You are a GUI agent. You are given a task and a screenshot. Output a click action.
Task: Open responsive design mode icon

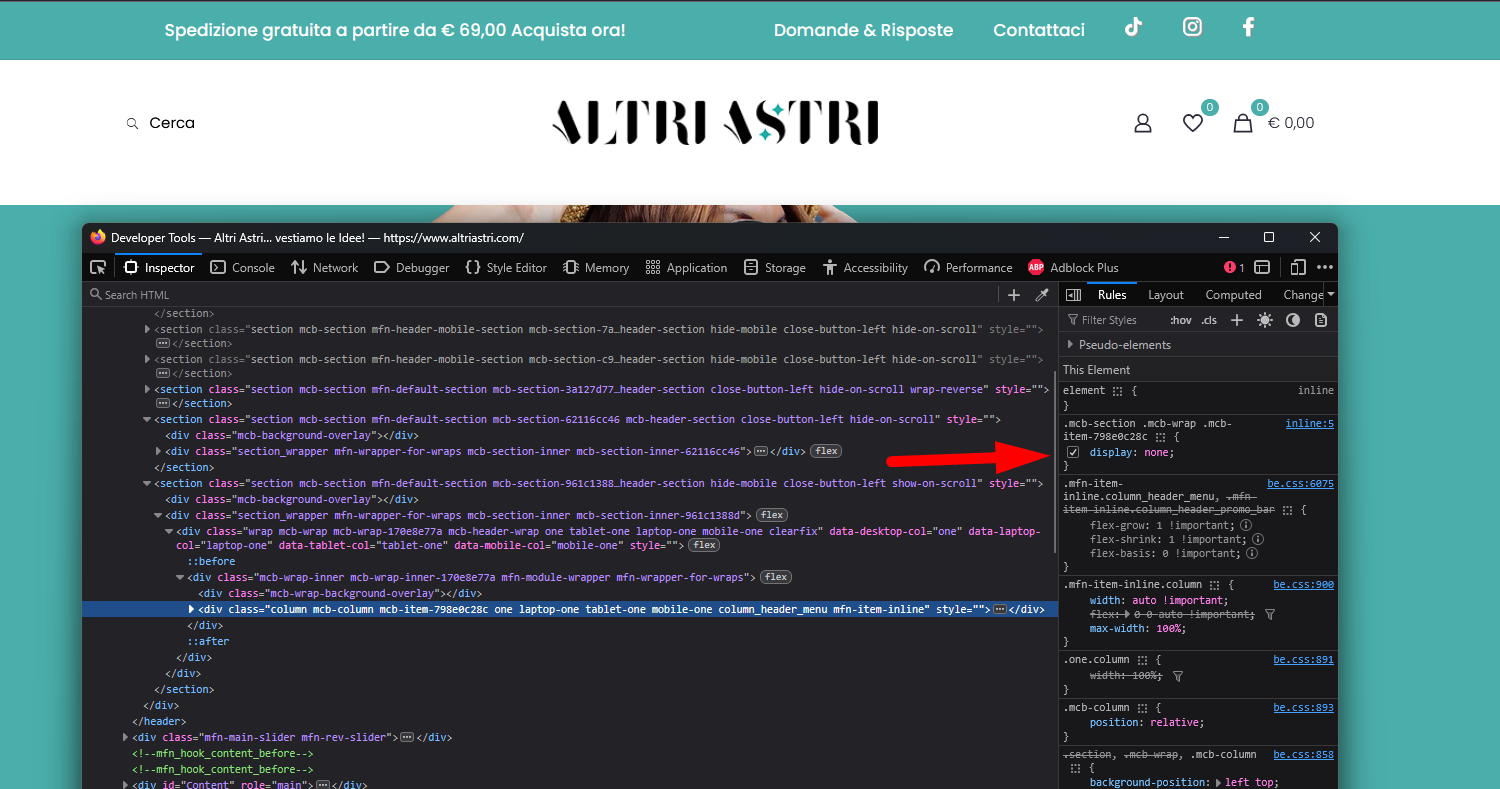(x=1298, y=267)
